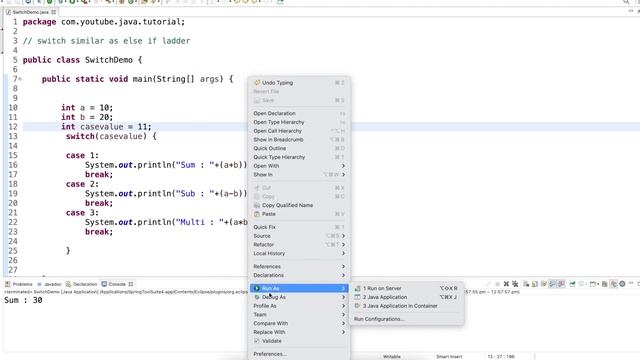640x360 pixels.
Task: Expand the Local History submenu
Action: pyautogui.click(x=299, y=253)
